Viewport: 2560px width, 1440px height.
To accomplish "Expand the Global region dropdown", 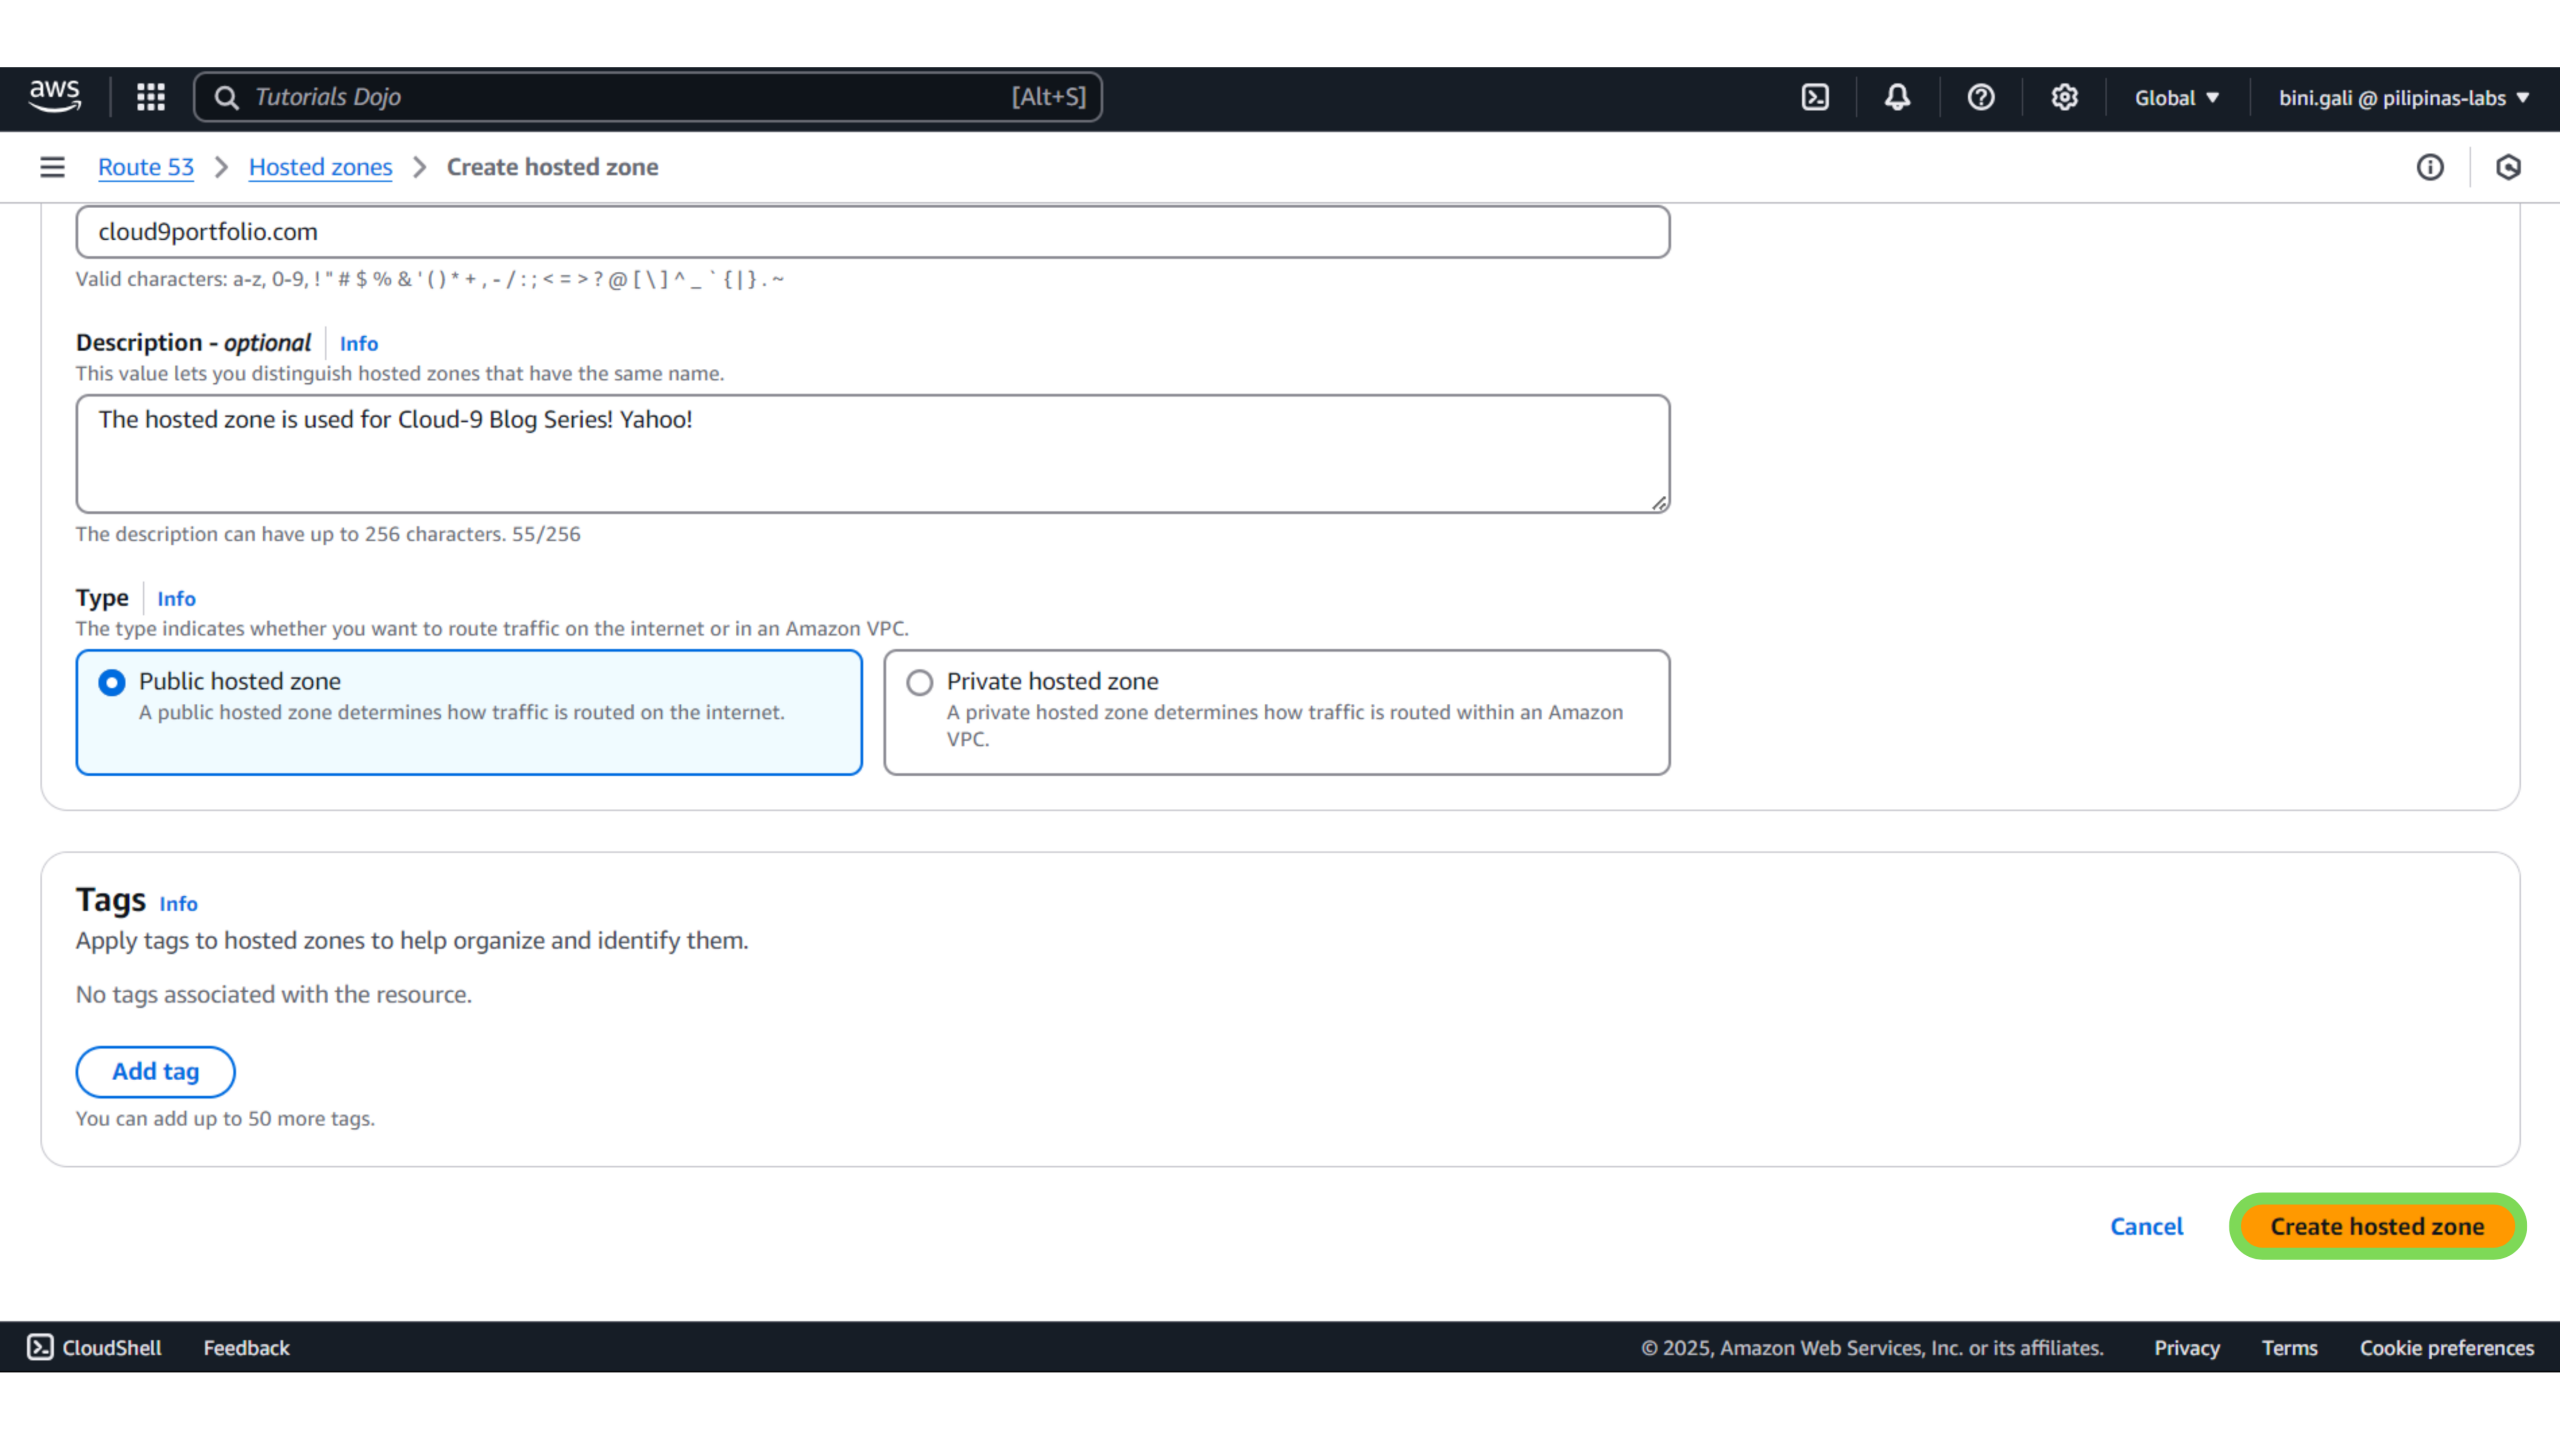I will coord(2176,98).
